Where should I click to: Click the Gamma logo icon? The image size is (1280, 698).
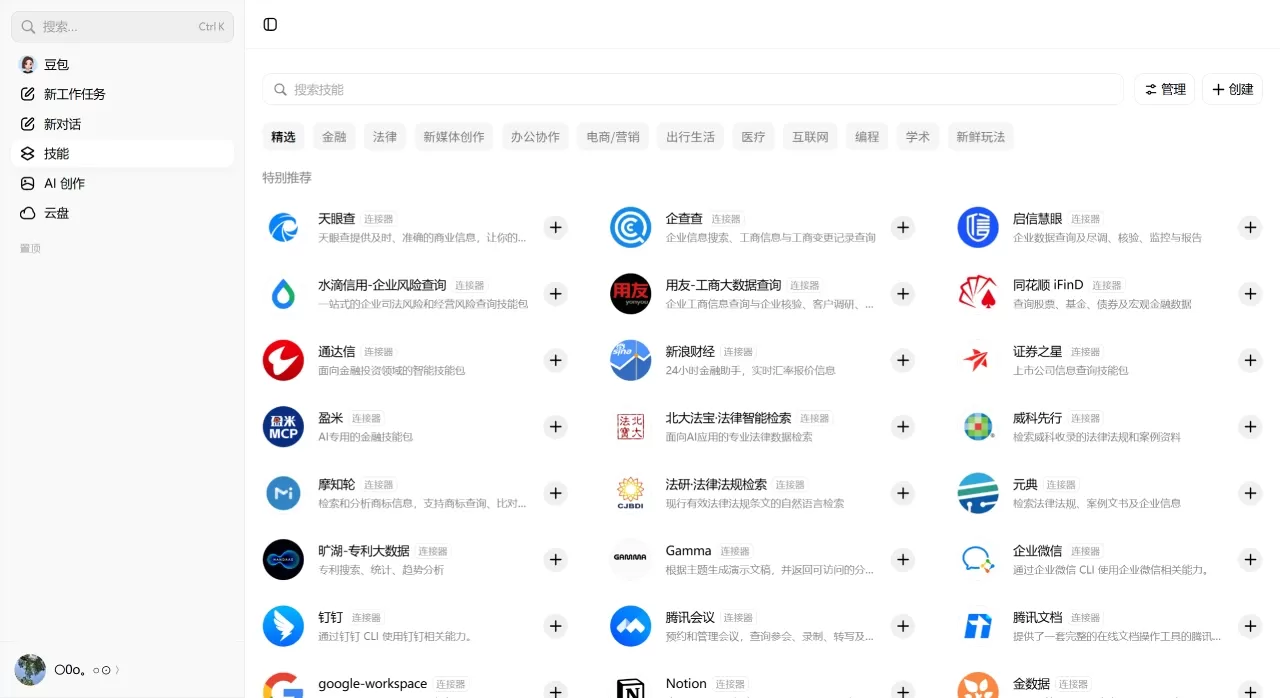pyautogui.click(x=631, y=560)
